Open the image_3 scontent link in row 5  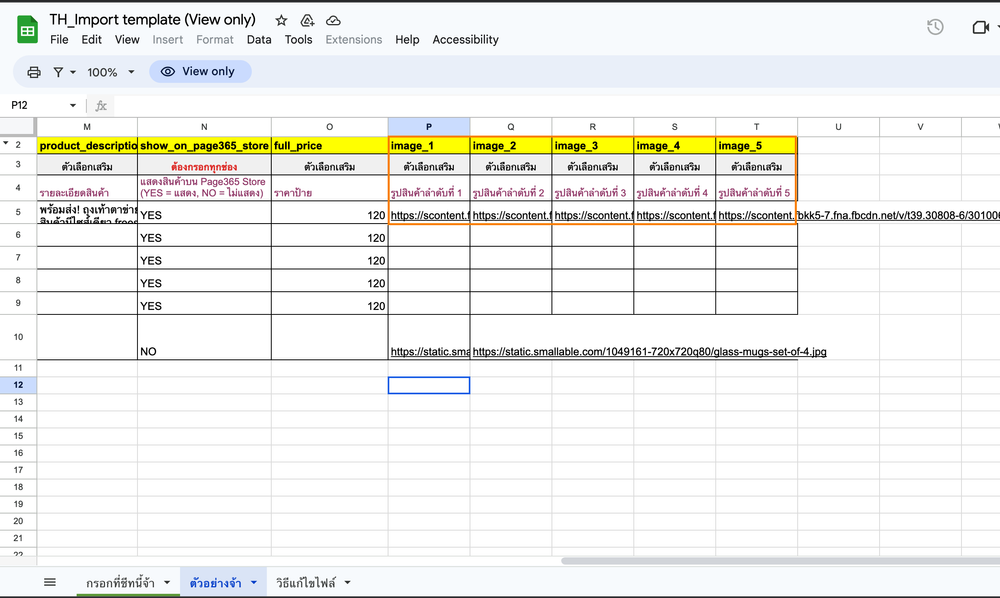coord(593,215)
